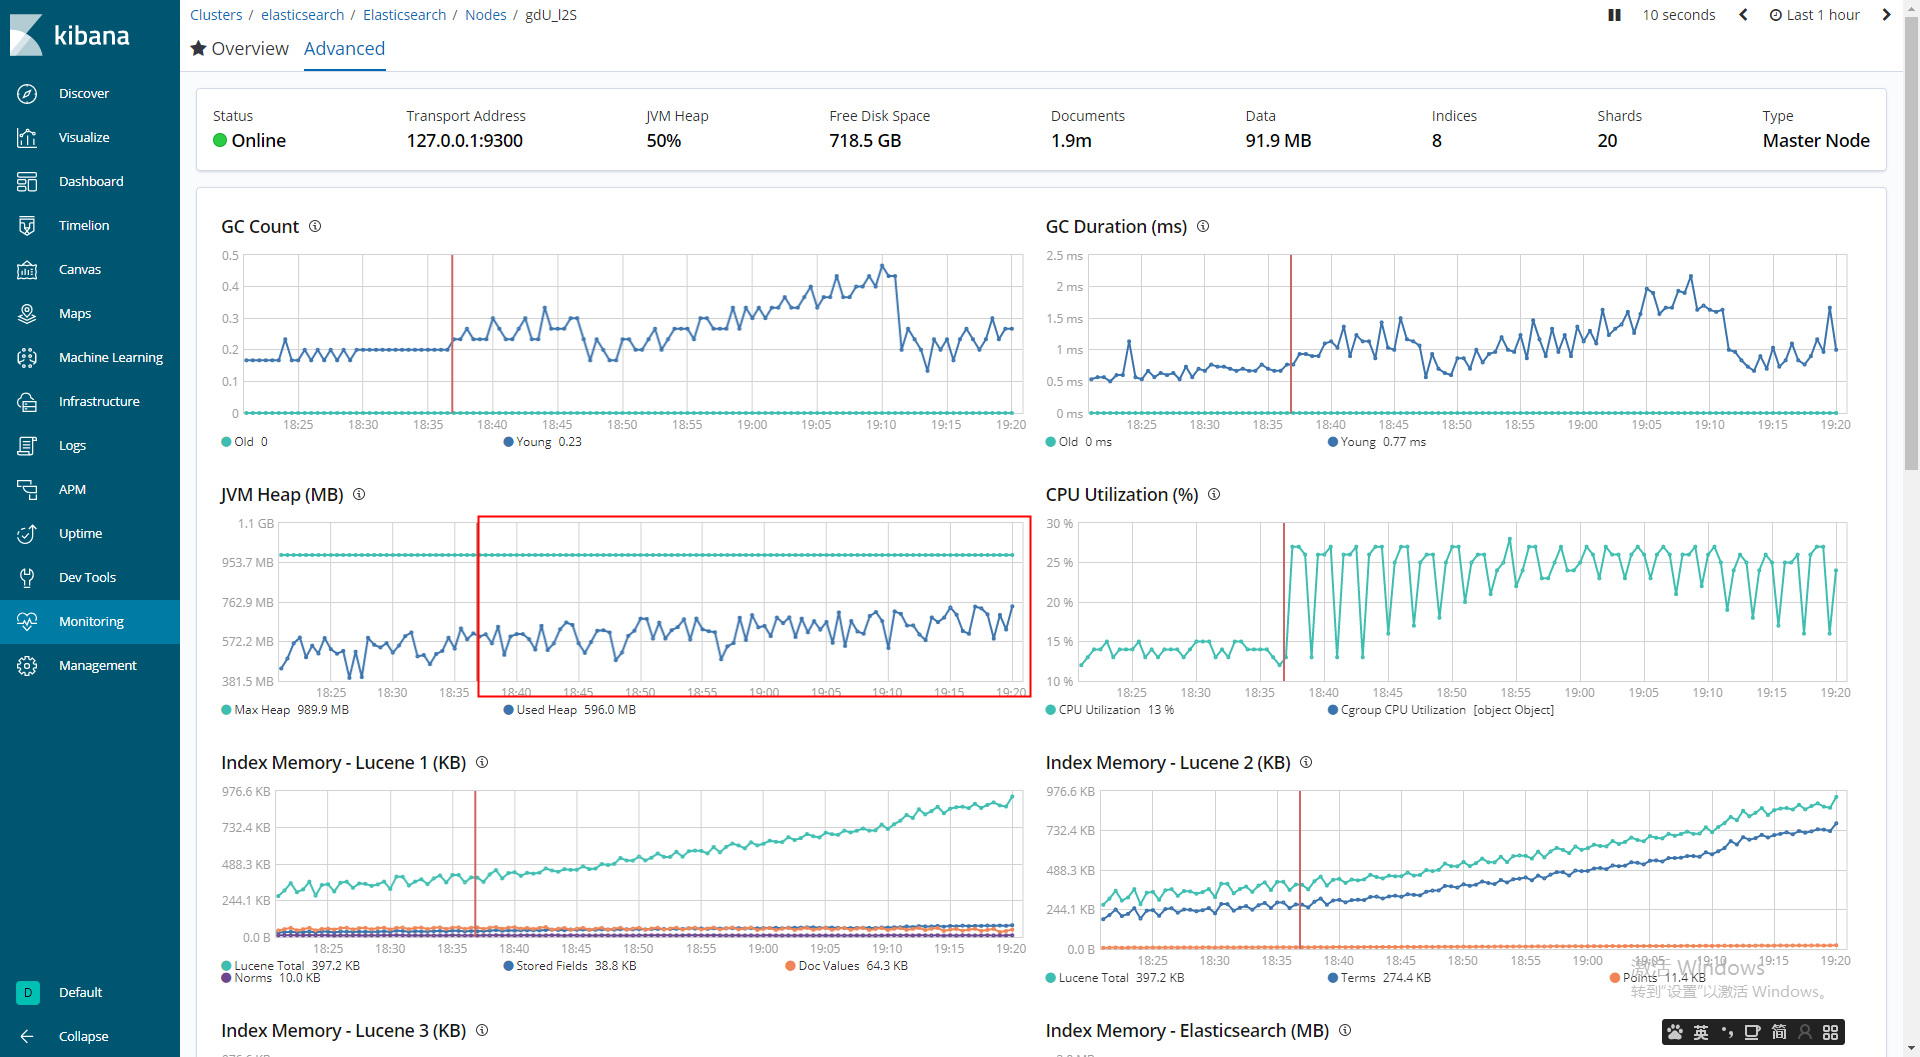Show info for Index Memory - Elasticsearch chart
Screen dimensions: 1920x1057
(1345, 1030)
